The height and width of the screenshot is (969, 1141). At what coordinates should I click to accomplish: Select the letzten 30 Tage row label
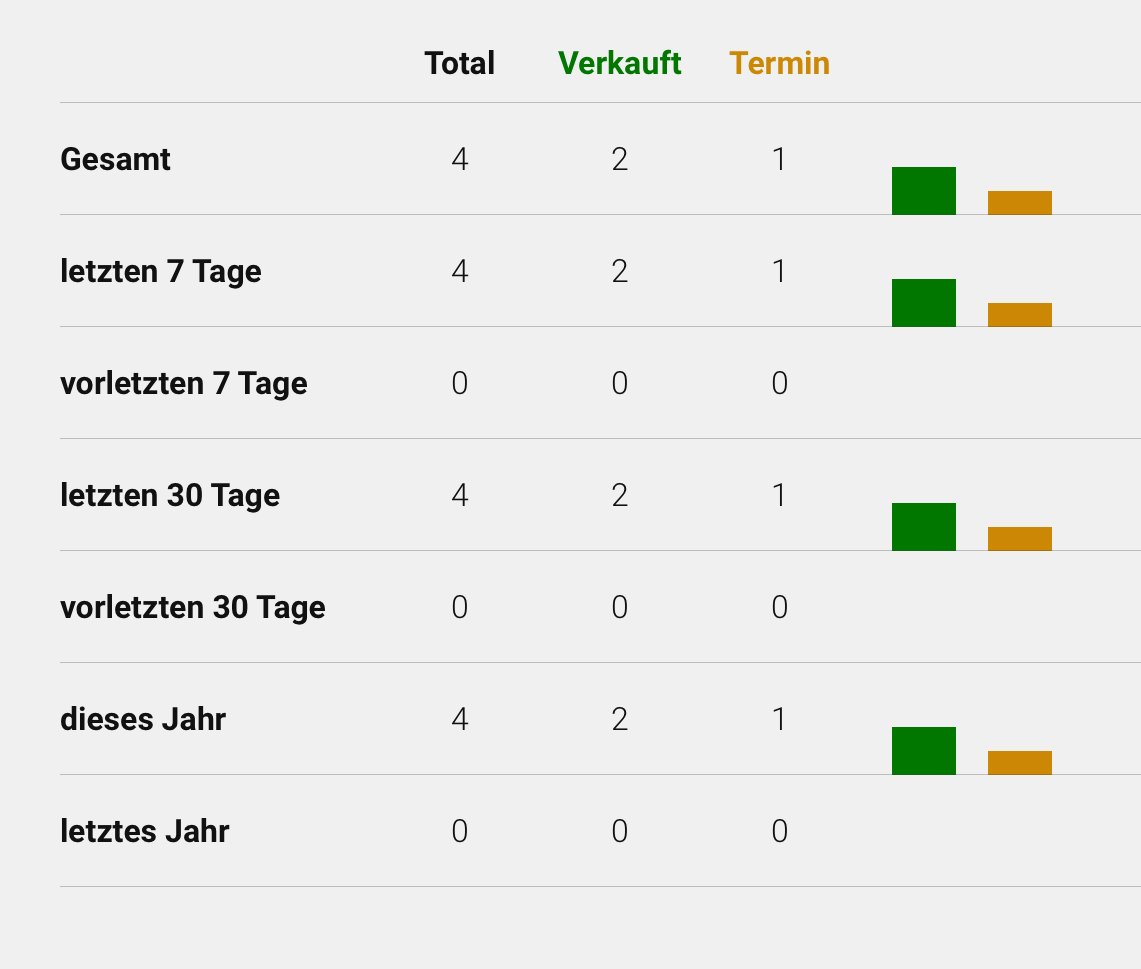click(170, 495)
